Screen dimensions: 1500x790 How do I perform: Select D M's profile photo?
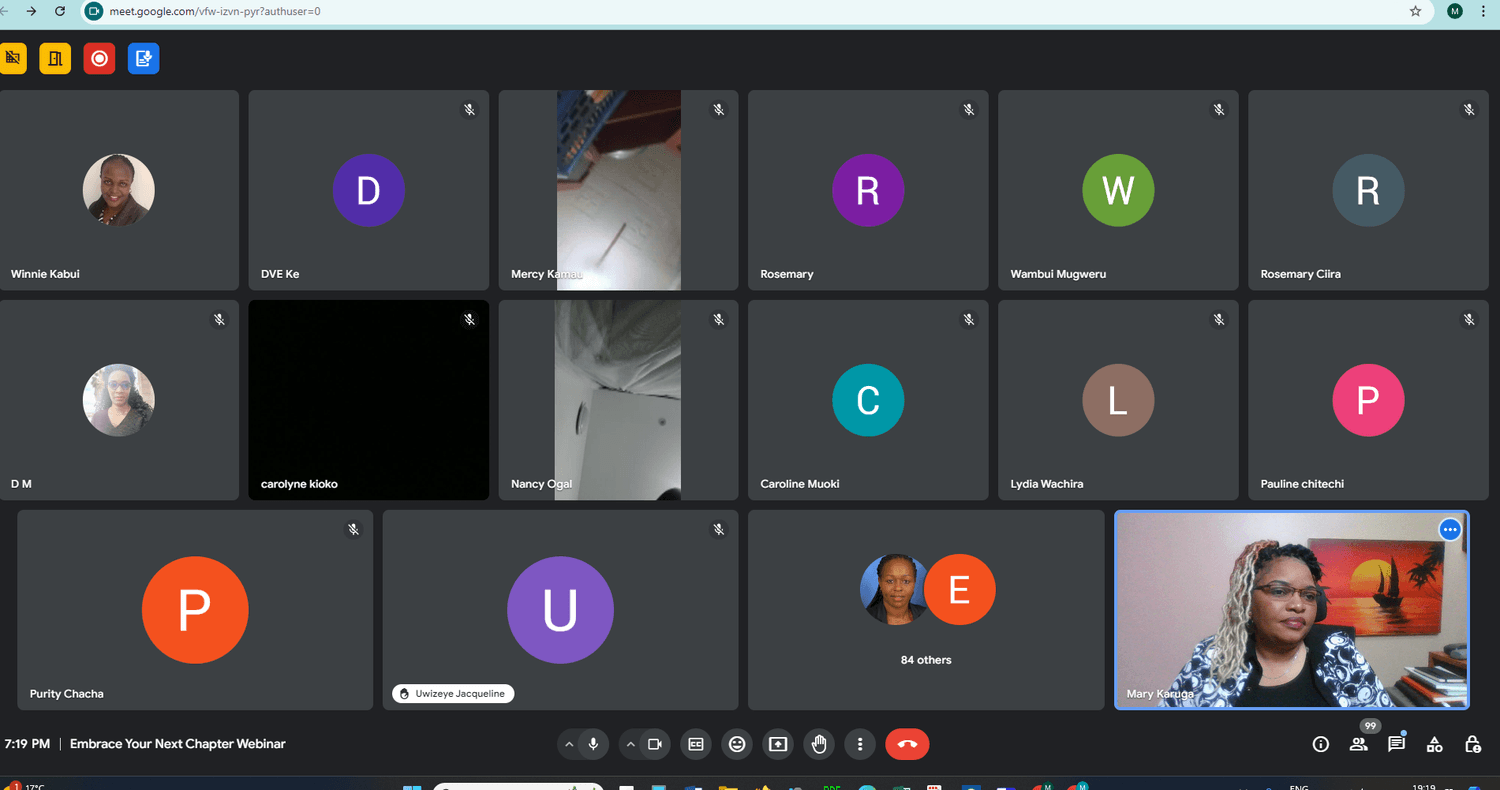click(118, 400)
